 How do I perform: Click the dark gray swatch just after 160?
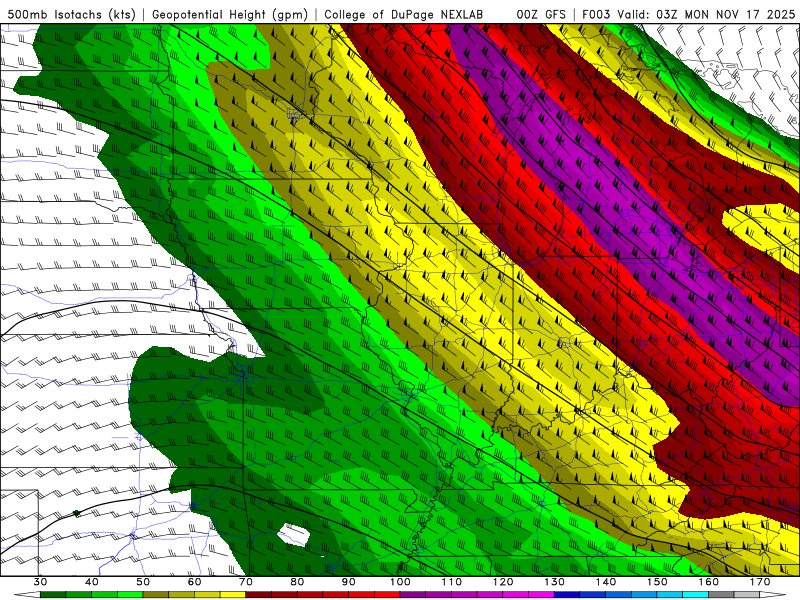point(721,595)
